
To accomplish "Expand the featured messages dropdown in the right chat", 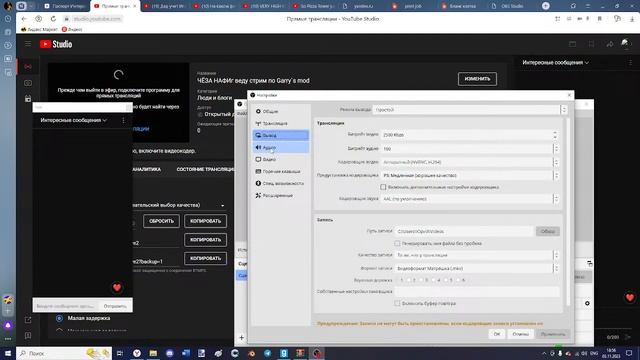I will pyautogui.click(x=556, y=62).
